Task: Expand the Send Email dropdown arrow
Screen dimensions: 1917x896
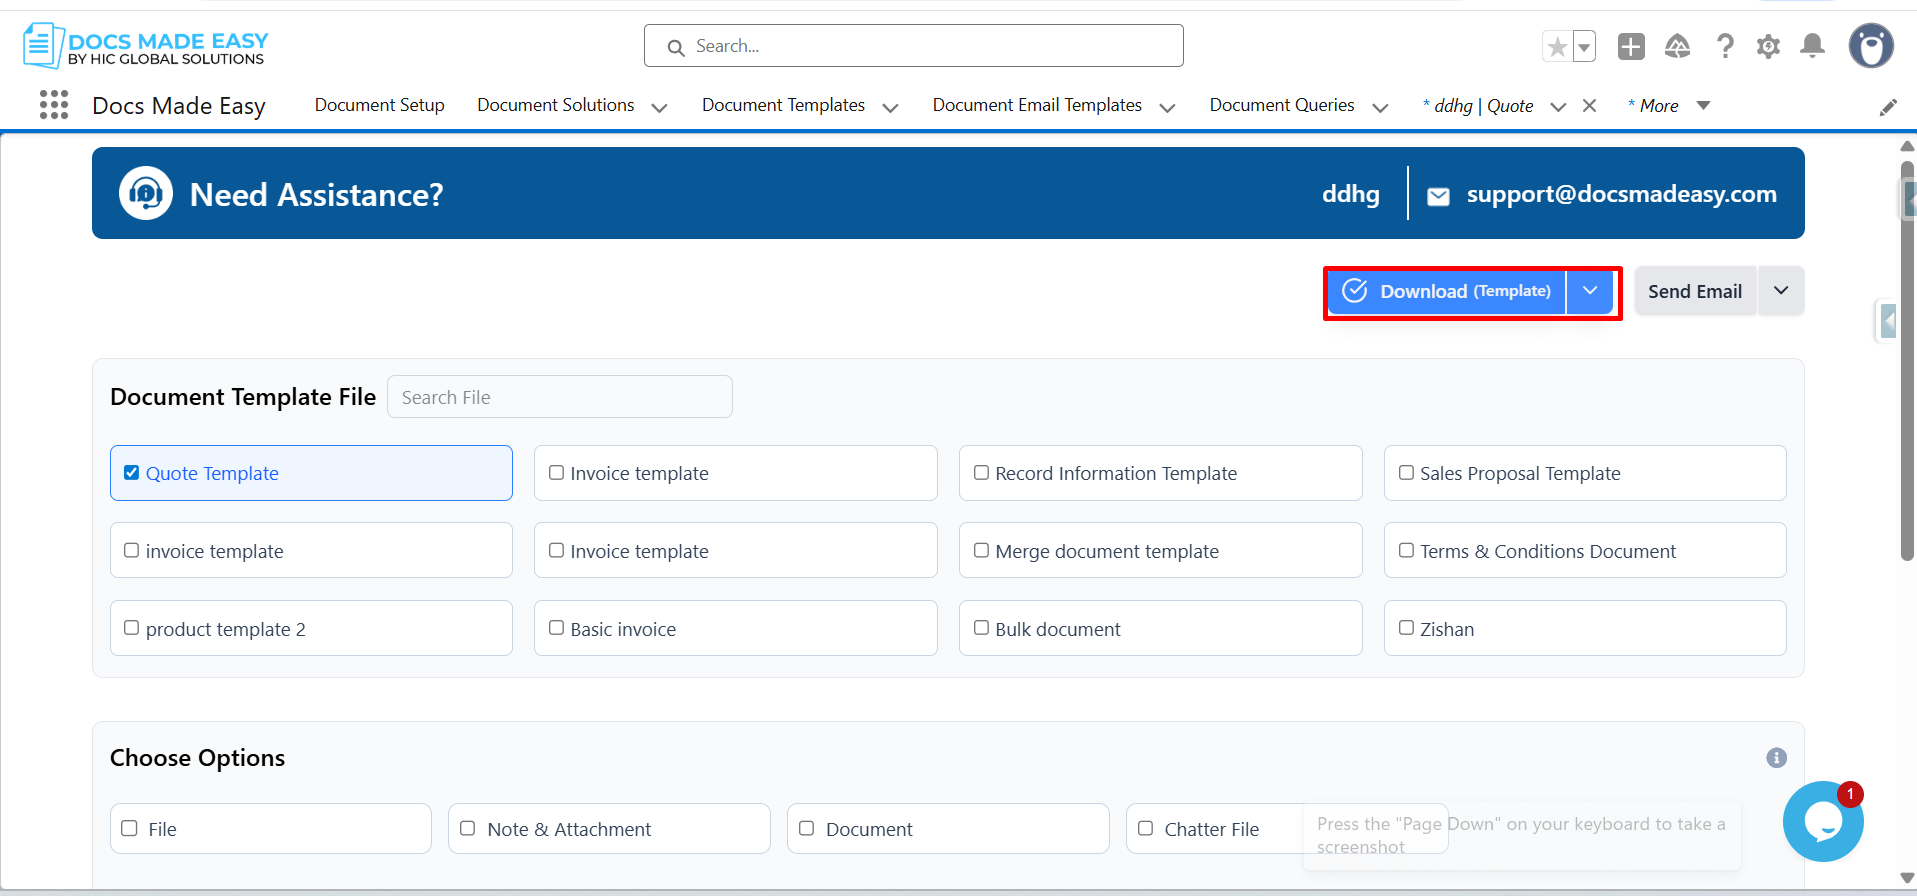Action: coord(1781,291)
